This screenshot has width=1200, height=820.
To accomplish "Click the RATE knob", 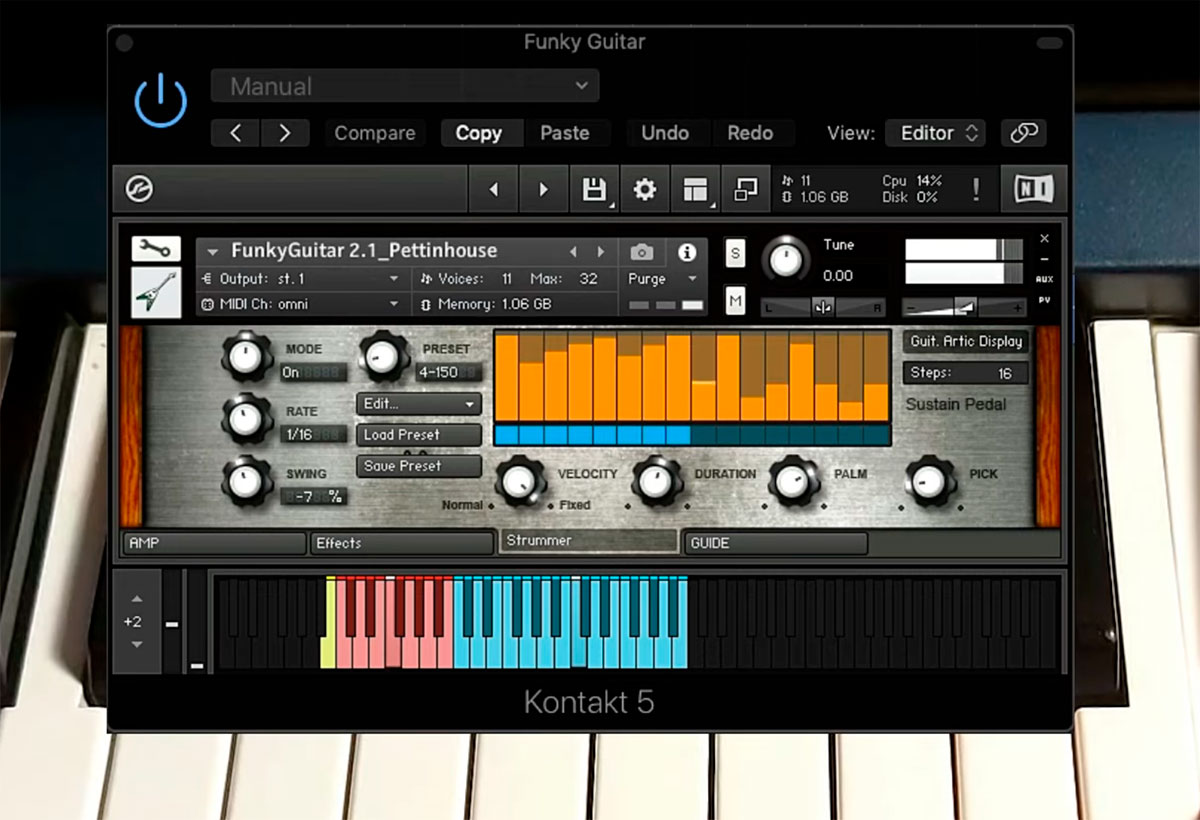I will tap(246, 419).
